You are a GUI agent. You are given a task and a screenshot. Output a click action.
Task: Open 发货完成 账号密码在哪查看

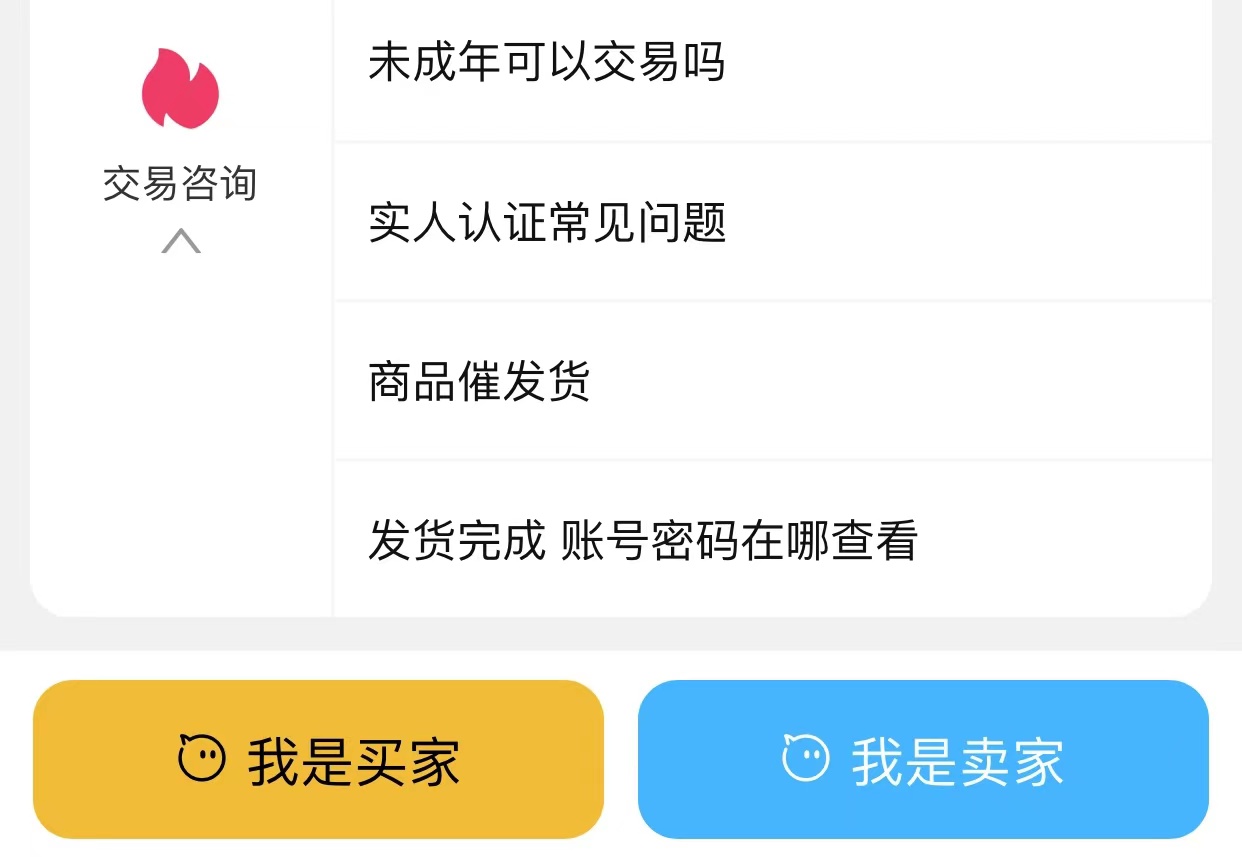click(x=643, y=541)
